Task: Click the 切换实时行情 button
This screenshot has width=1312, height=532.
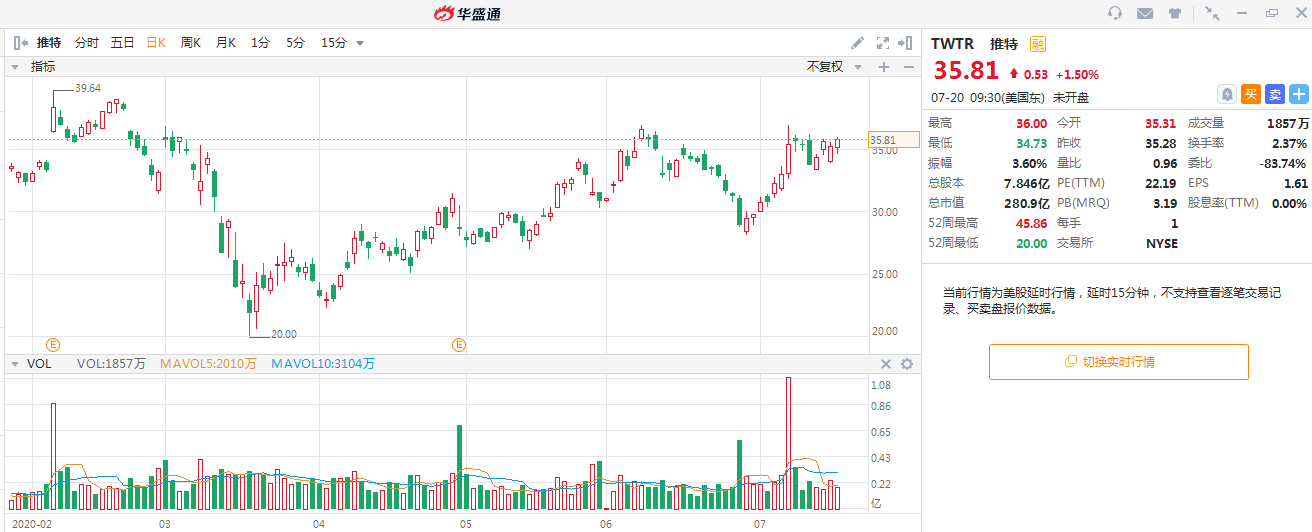Action: [x=1118, y=362]
